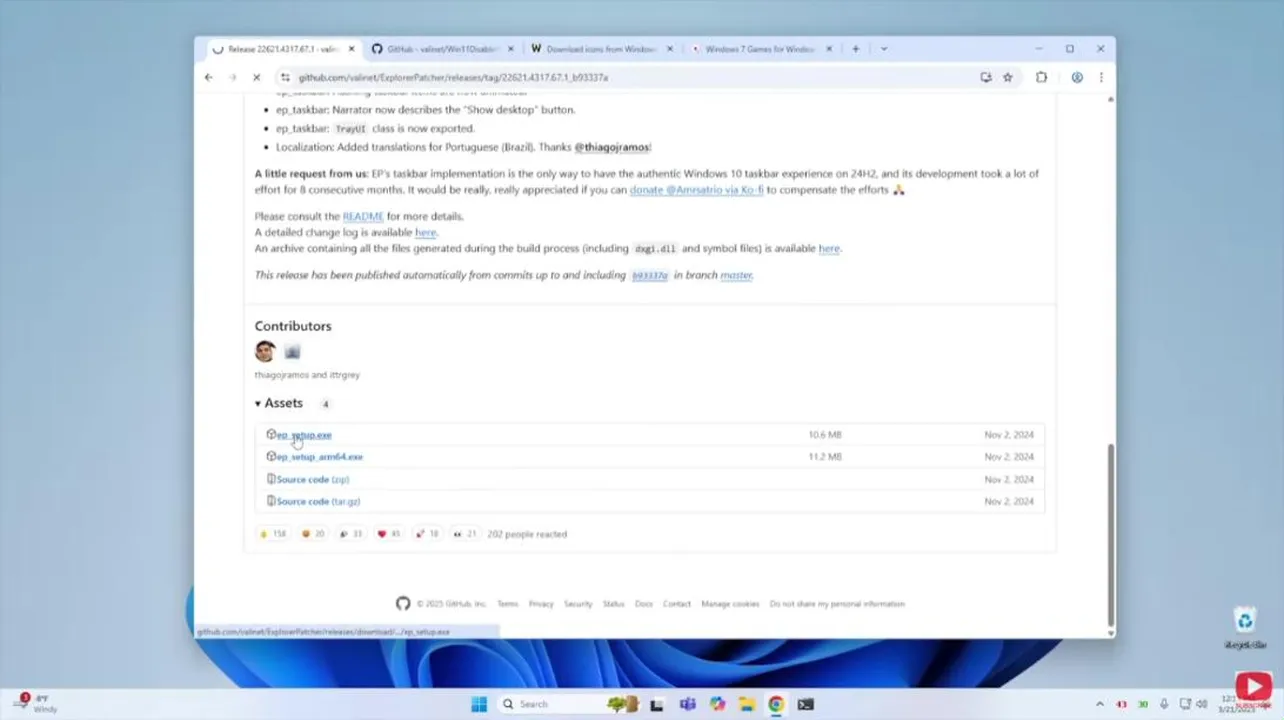The width and height of the screenshot is (1284, 720).
Task: Open the footer Contact link
Action: coord(677,604)
